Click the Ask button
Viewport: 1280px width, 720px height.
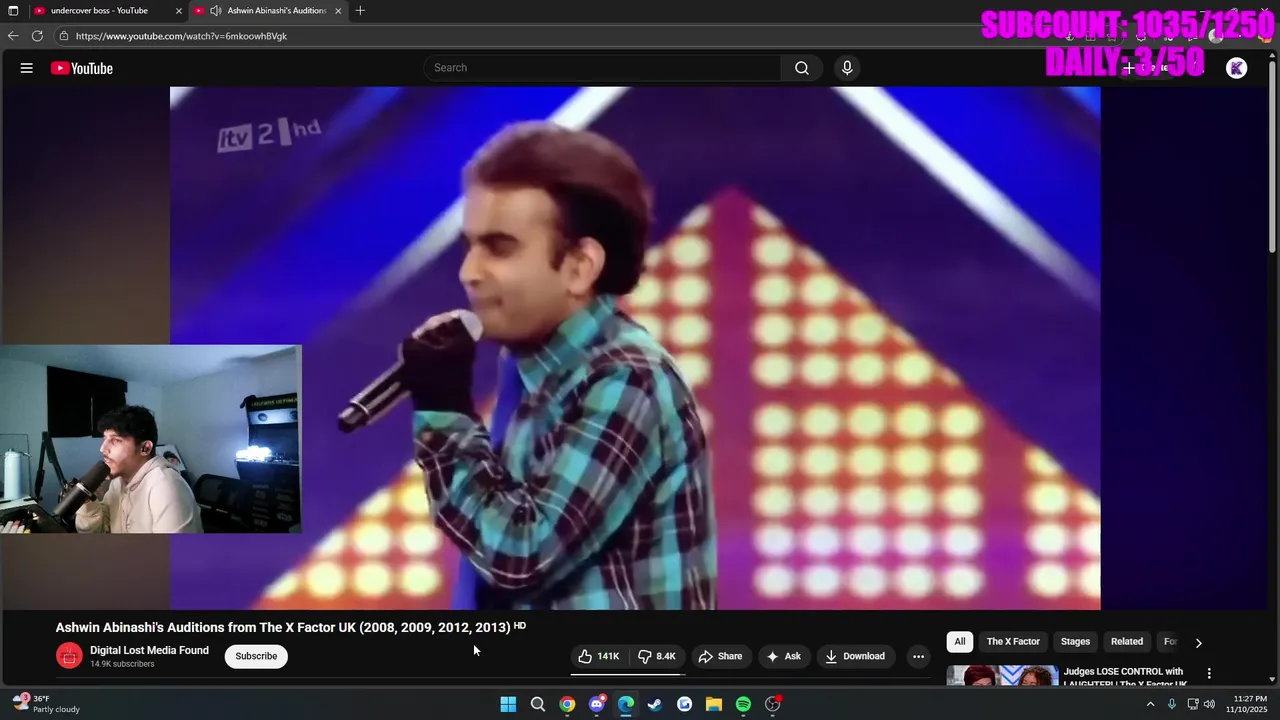coord(784,656)
